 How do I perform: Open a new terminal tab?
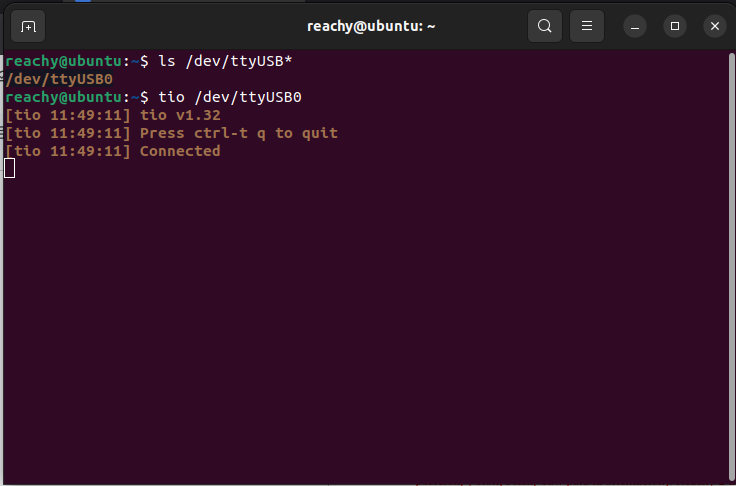(28, 25)
